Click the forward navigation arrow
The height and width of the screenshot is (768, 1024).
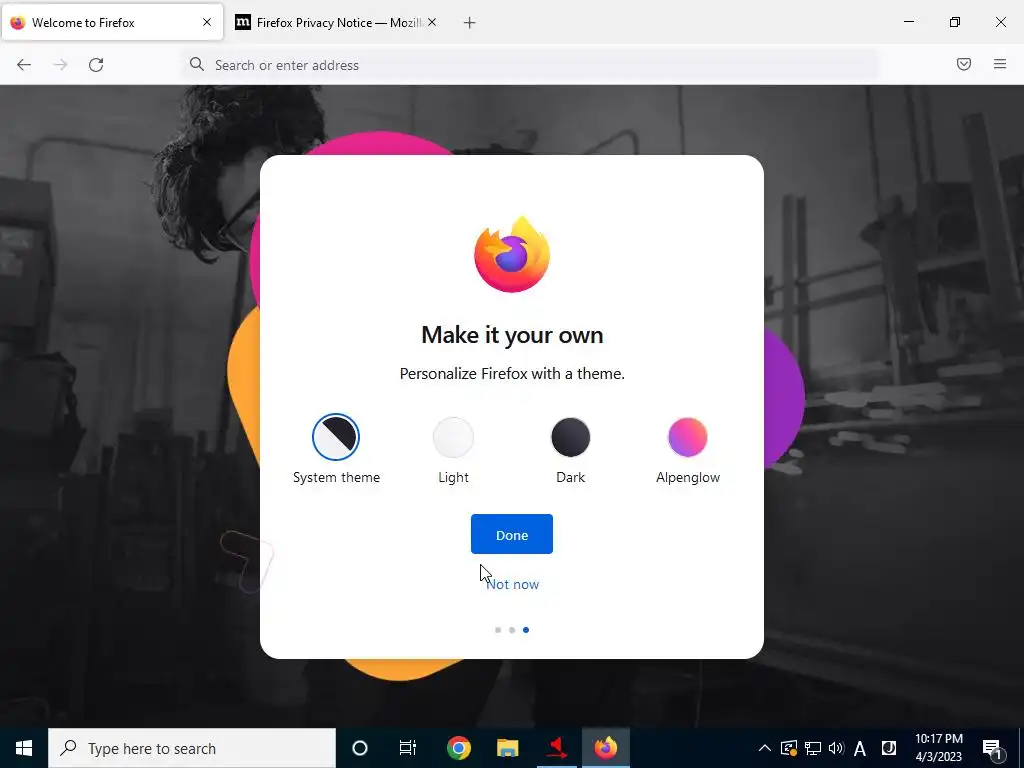coord(60,65)
